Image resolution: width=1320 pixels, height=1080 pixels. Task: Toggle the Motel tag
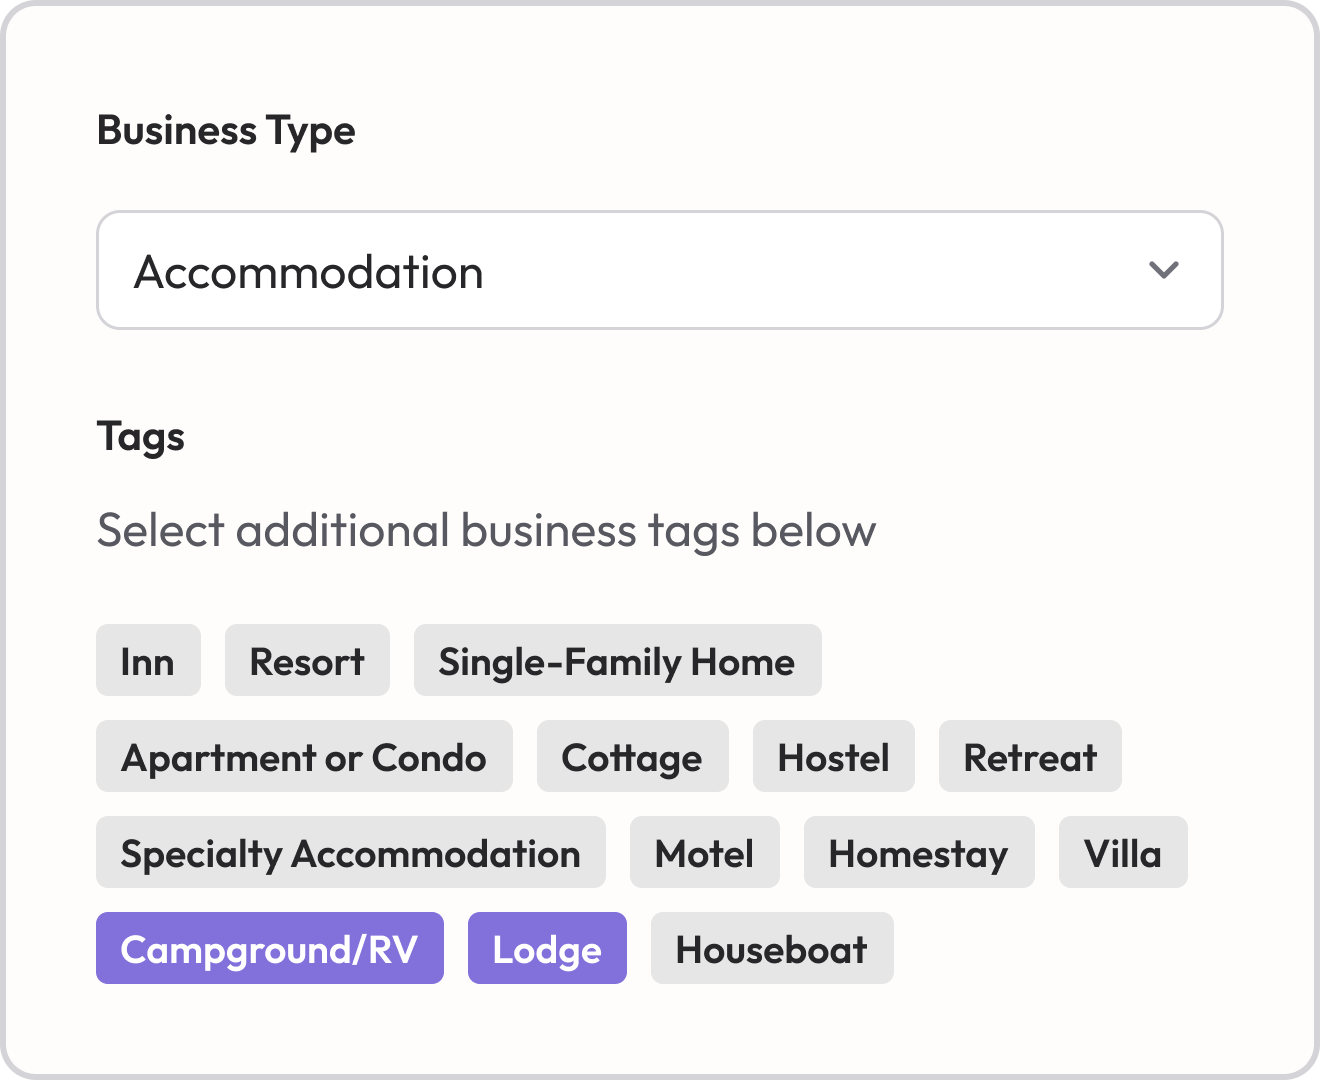704,853
